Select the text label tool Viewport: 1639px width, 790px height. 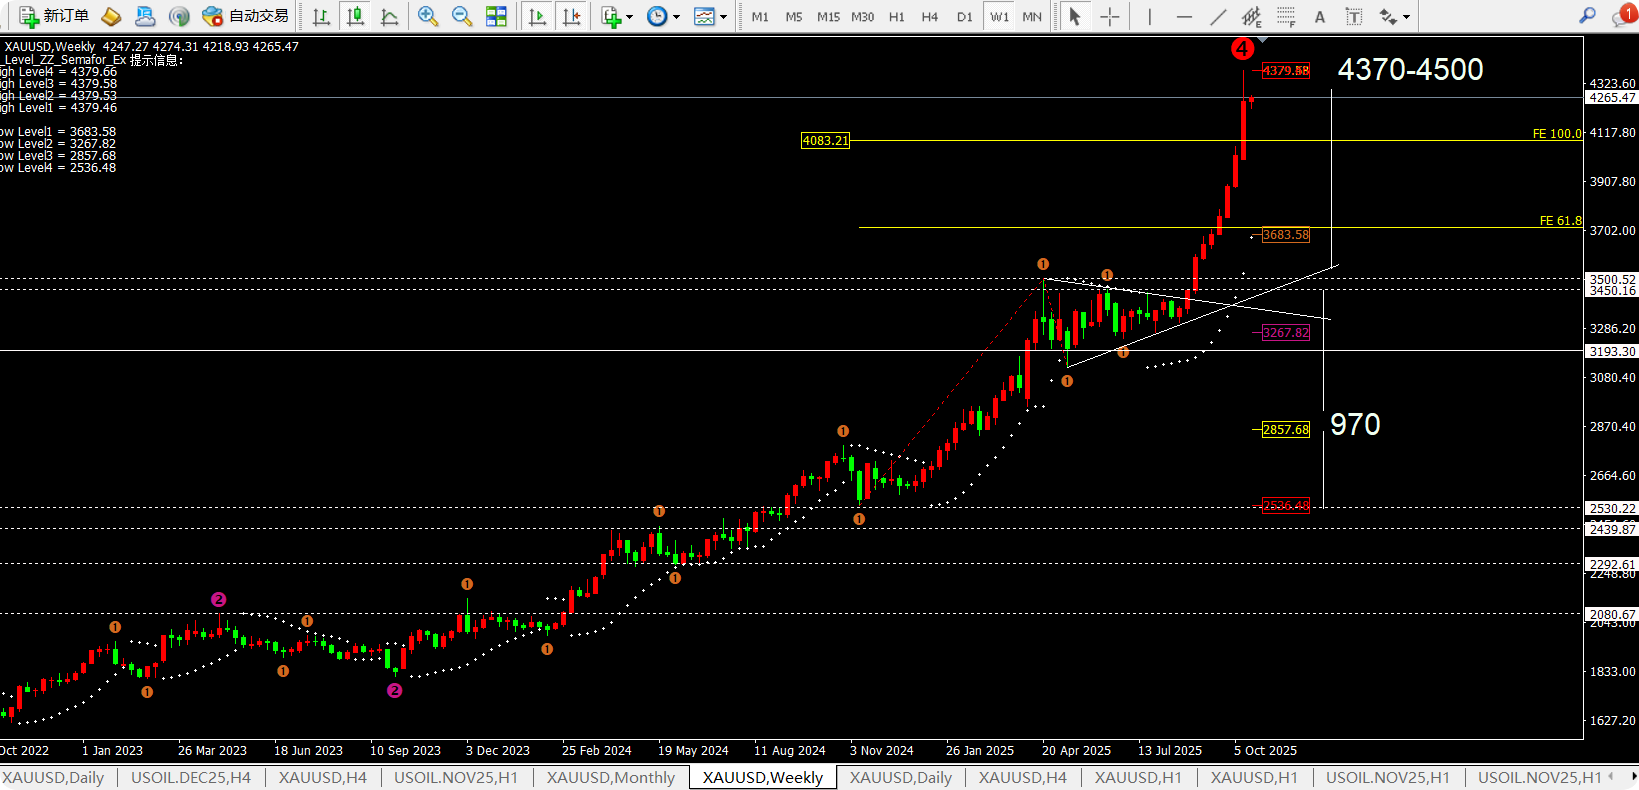coord(1354,16)
